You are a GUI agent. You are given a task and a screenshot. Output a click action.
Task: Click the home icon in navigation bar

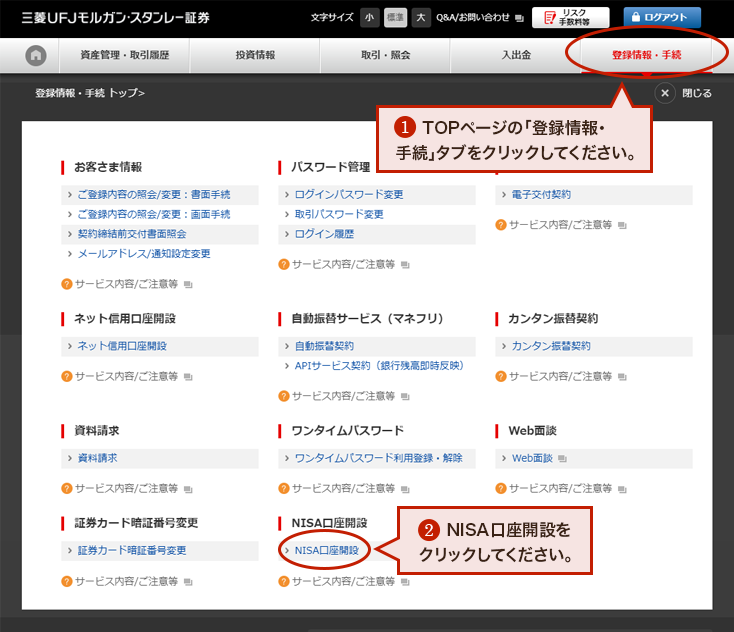pos(36,55)
